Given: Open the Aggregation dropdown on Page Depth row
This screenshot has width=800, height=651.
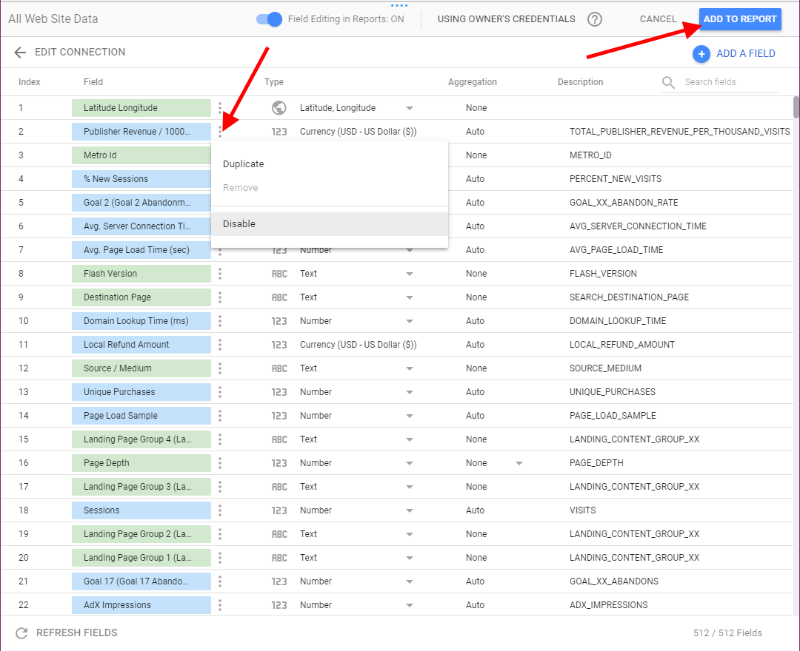Looking at the screenshot, I should tap(519, 462).
